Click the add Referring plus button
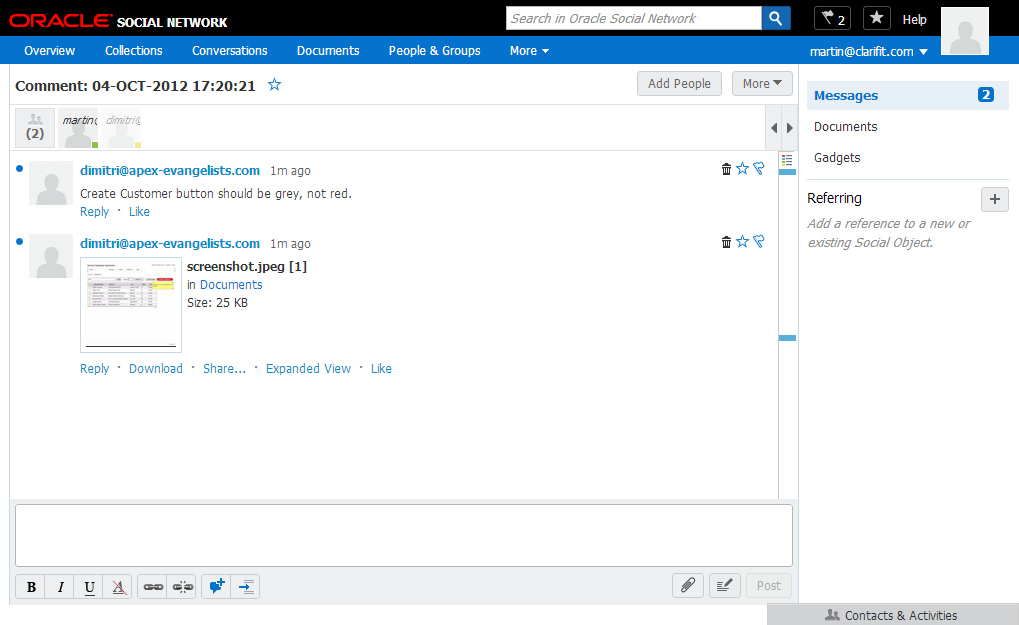This screenshot has height=625, width=1019. tap(994, 199)
